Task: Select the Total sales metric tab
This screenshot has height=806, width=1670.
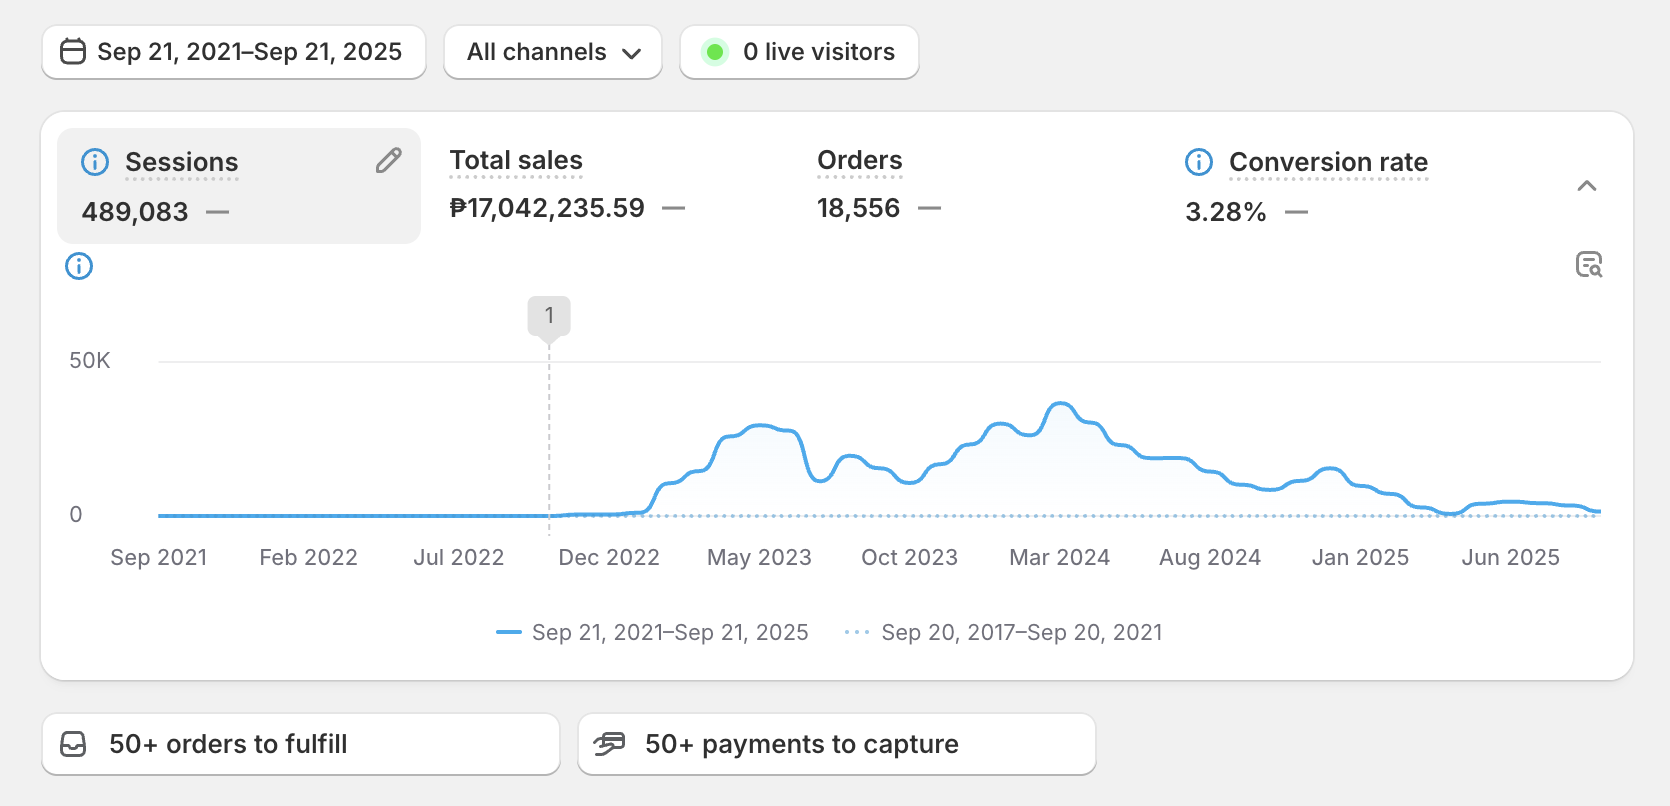Action: [566, 186]
